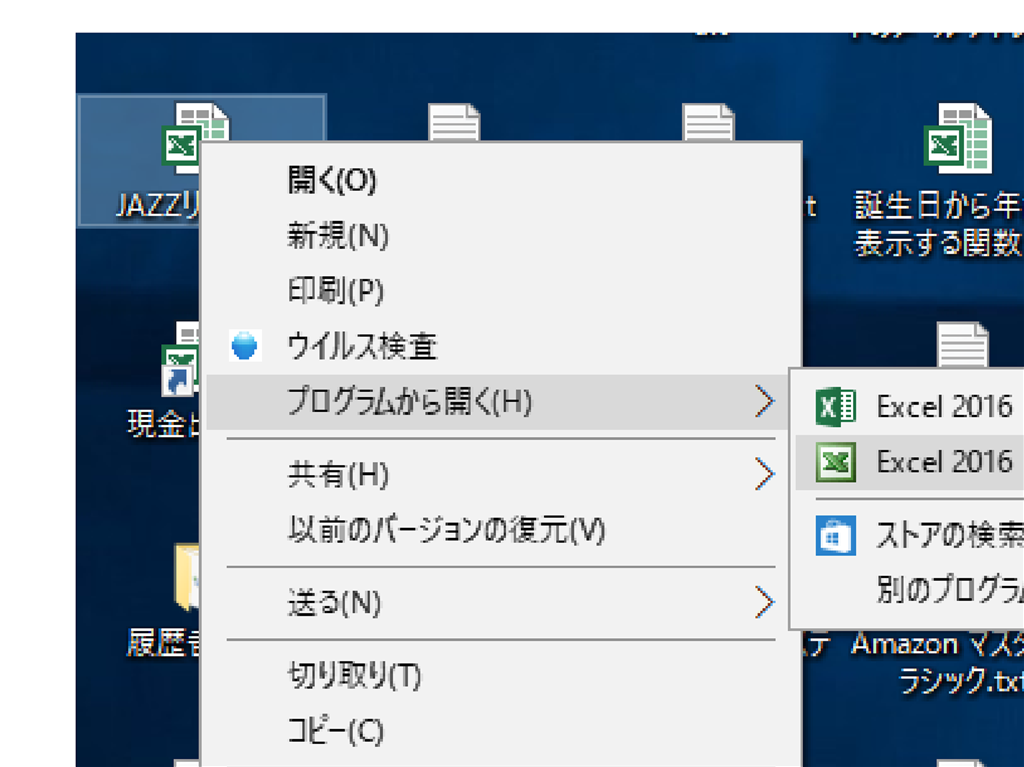
Task: Click the Amazon マスク file name label
Action: [938, 662]
